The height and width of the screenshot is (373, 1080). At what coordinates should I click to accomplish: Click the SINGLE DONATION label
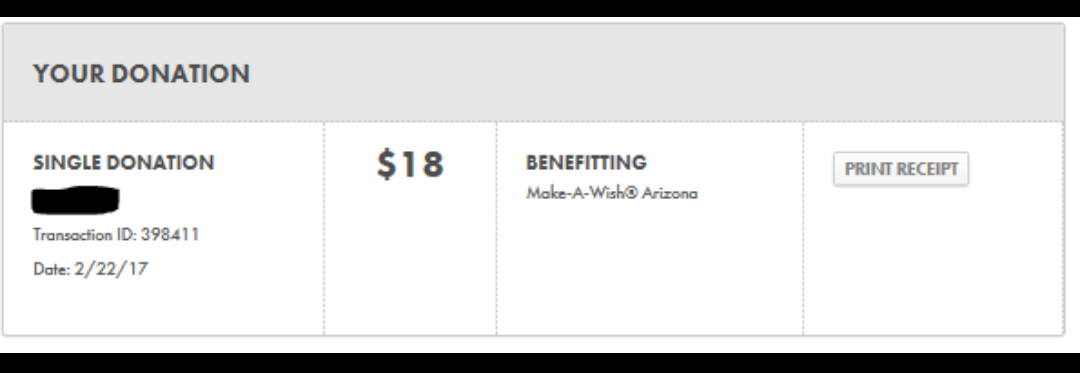click(x=124, y=163)
